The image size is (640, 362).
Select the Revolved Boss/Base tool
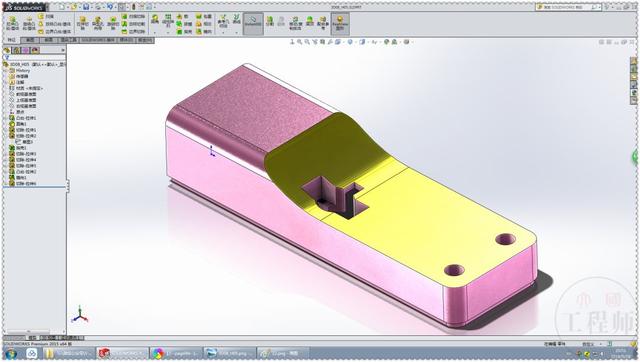click(29, 24)
